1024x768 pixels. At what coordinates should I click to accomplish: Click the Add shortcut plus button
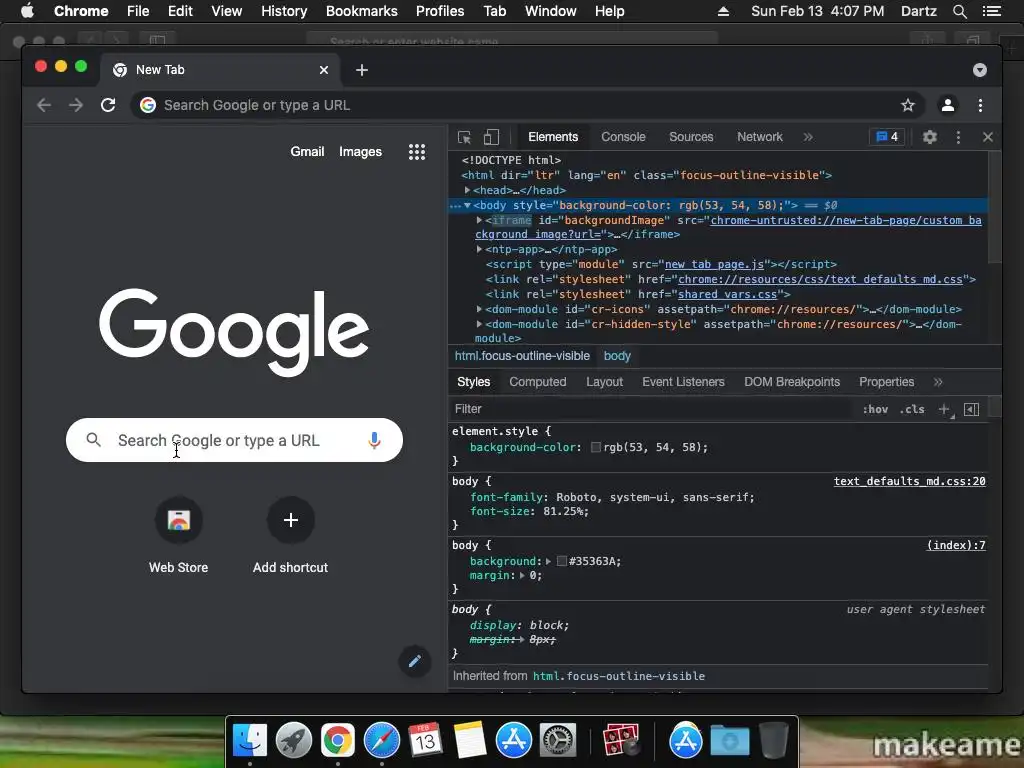click(x=291, y=520)
